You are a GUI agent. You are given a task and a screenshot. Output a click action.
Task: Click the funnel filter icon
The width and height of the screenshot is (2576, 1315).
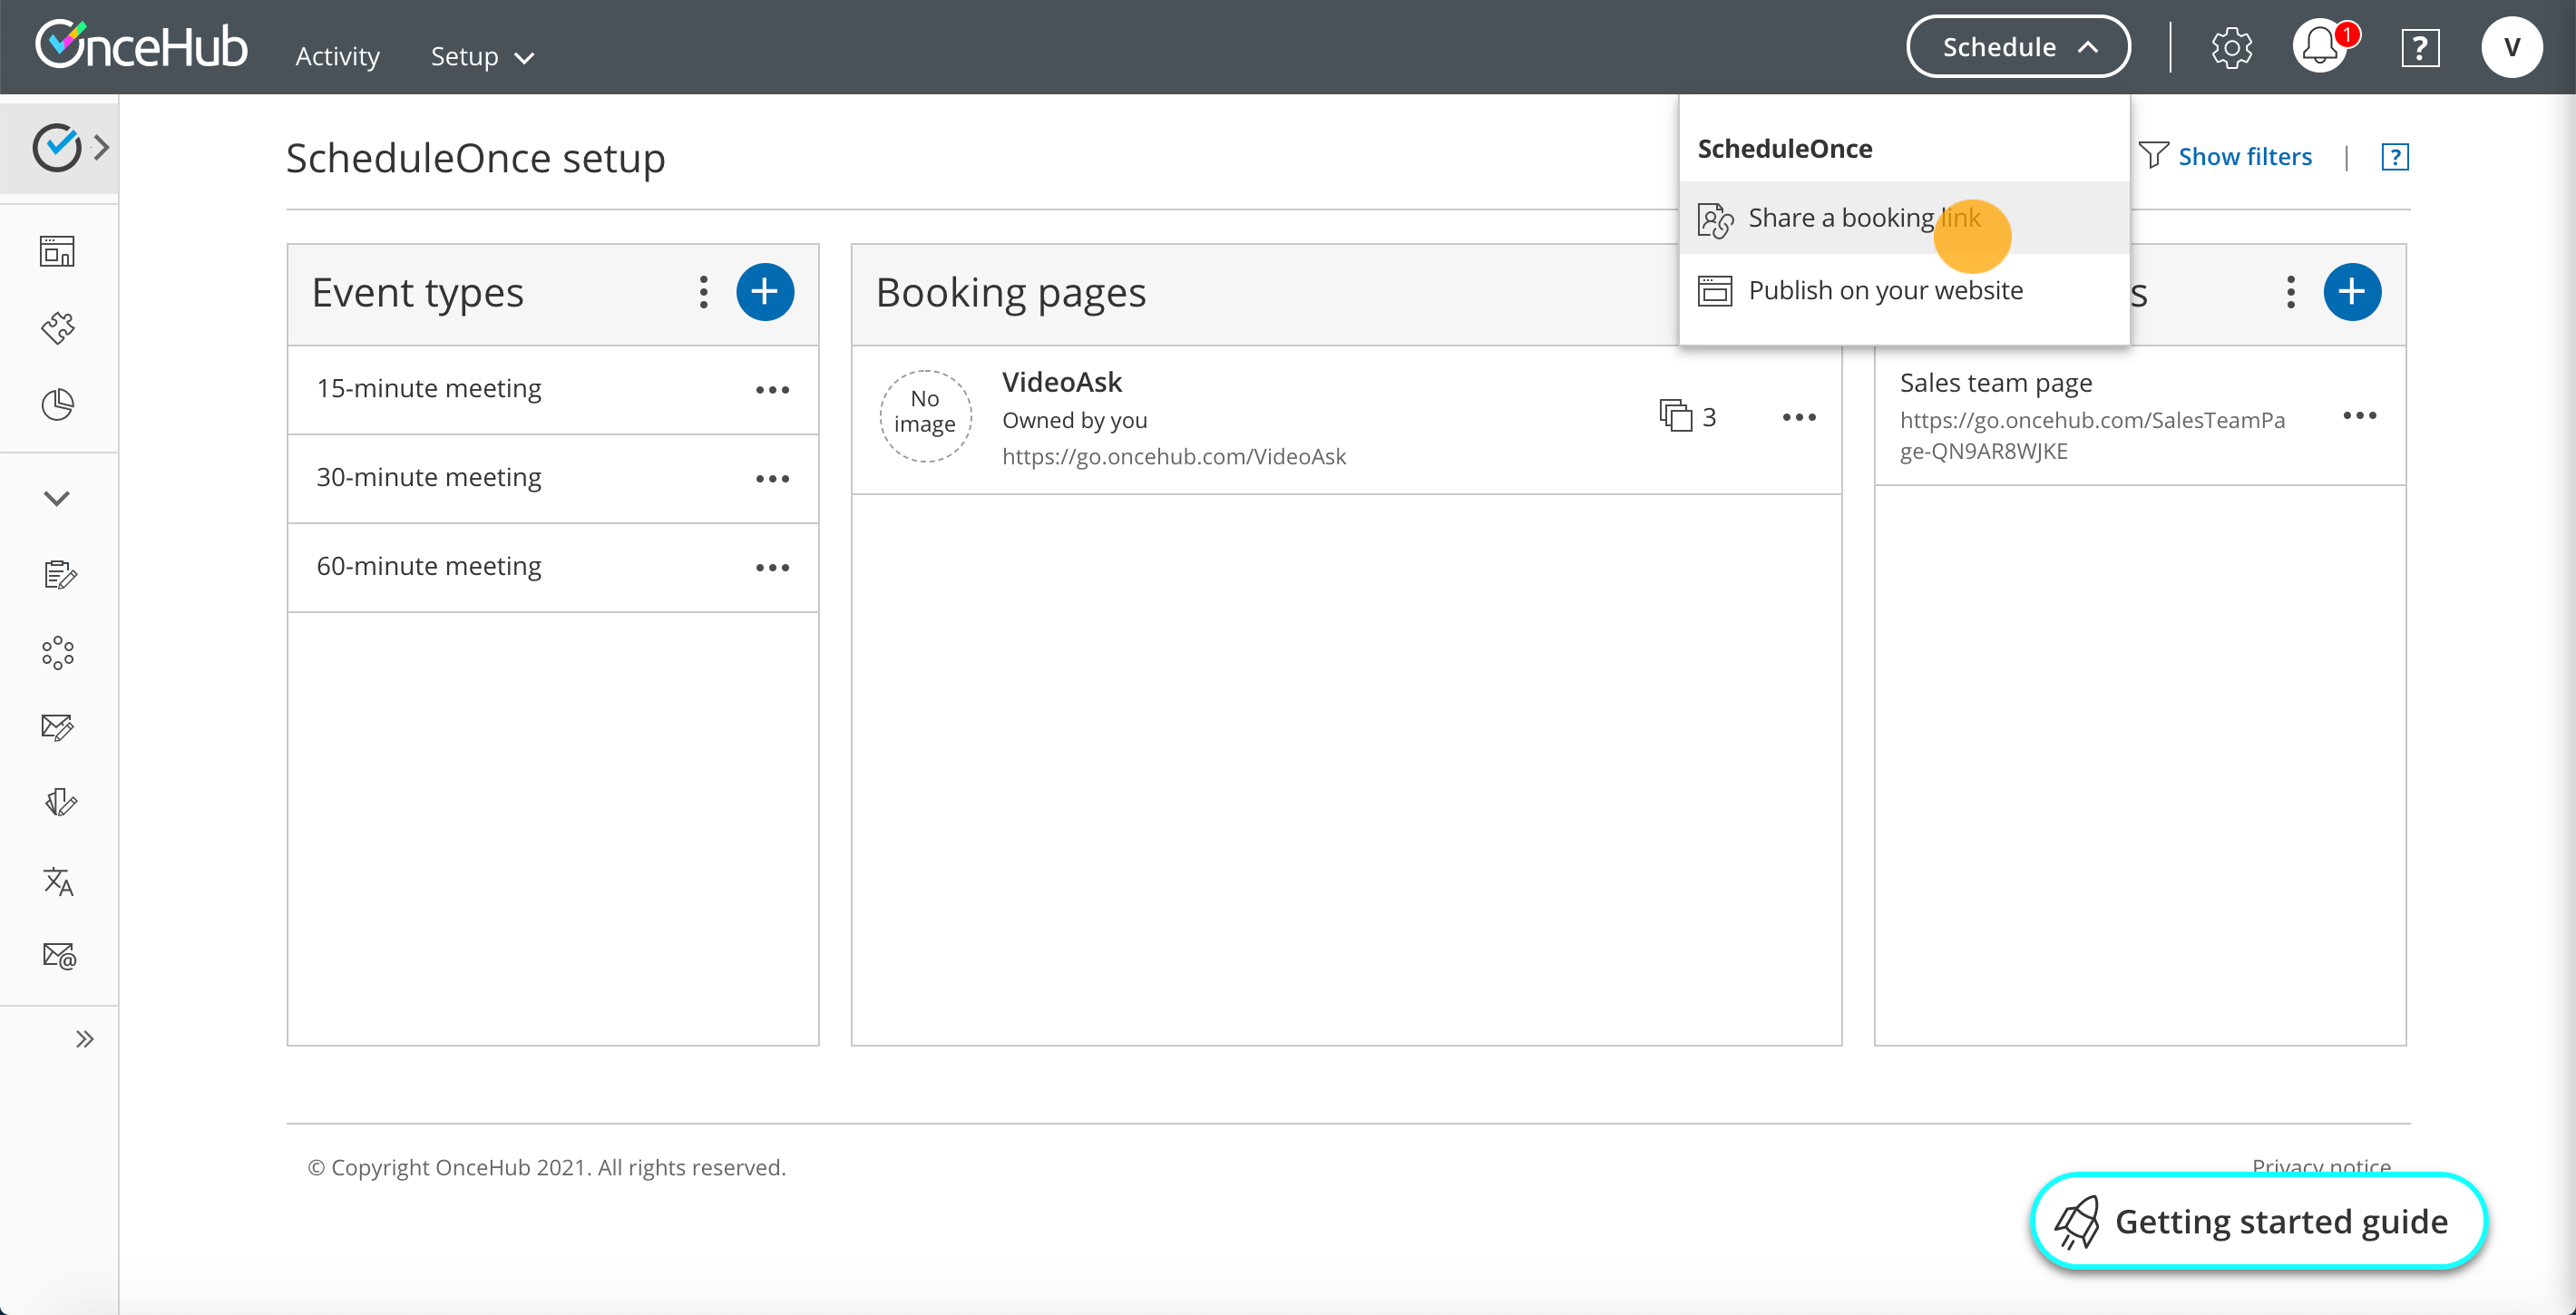(2153, 155)
